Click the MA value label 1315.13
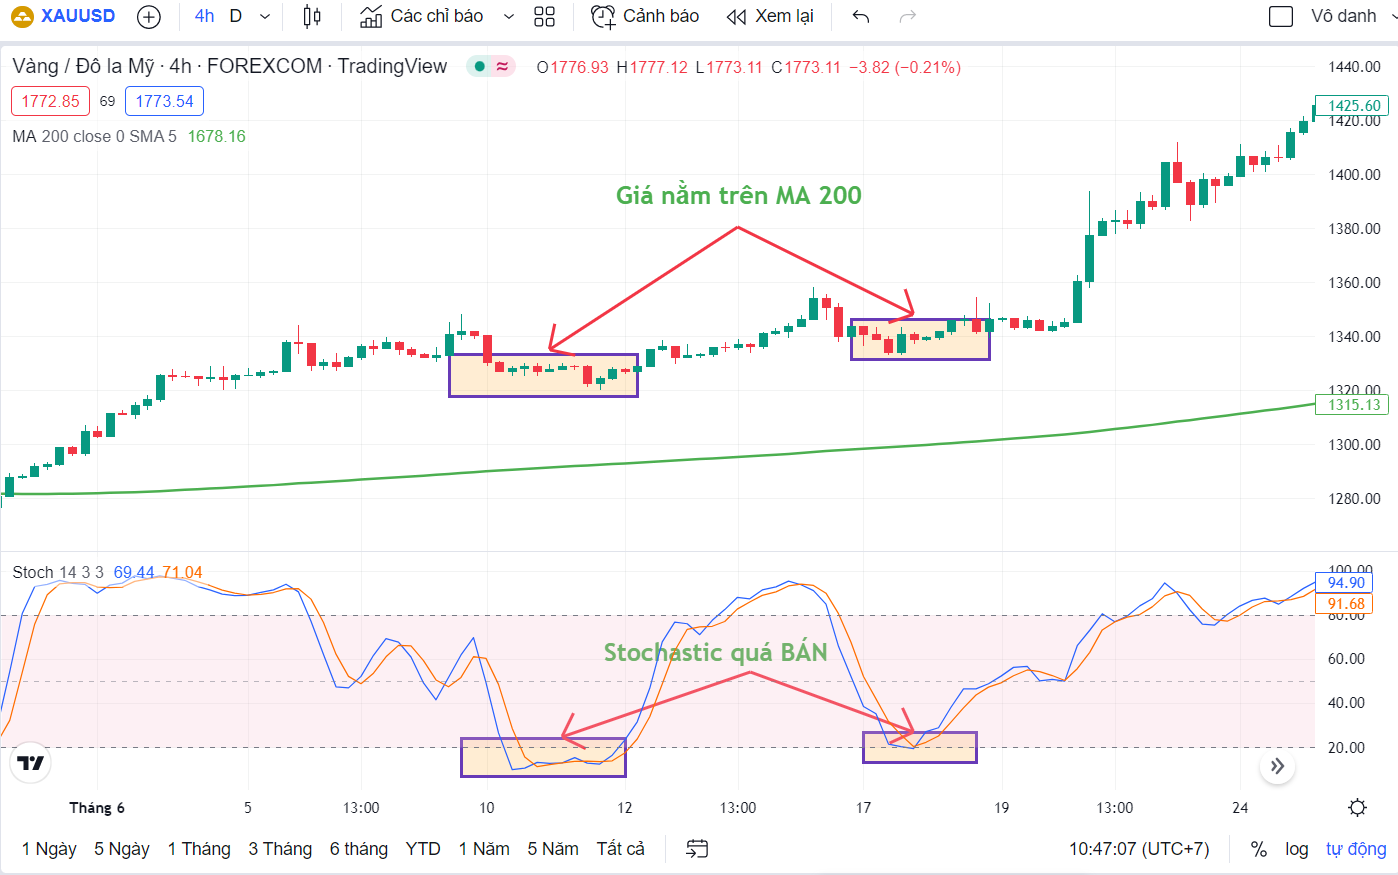The image size is (1398, 875). 1354,405
